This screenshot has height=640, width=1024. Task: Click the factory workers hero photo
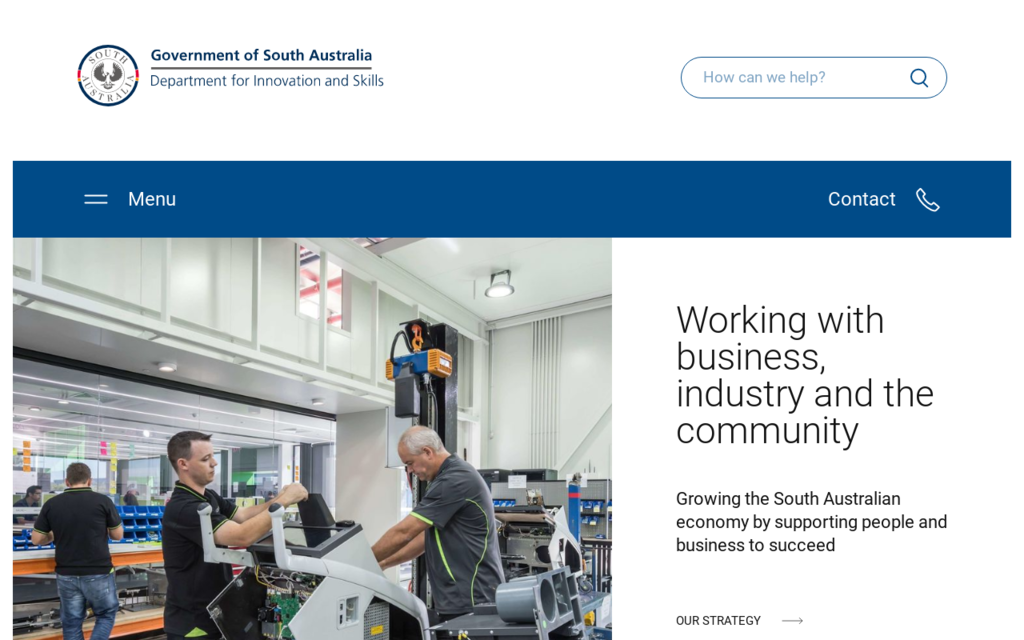pyautogui.click(x=311, y=440)
